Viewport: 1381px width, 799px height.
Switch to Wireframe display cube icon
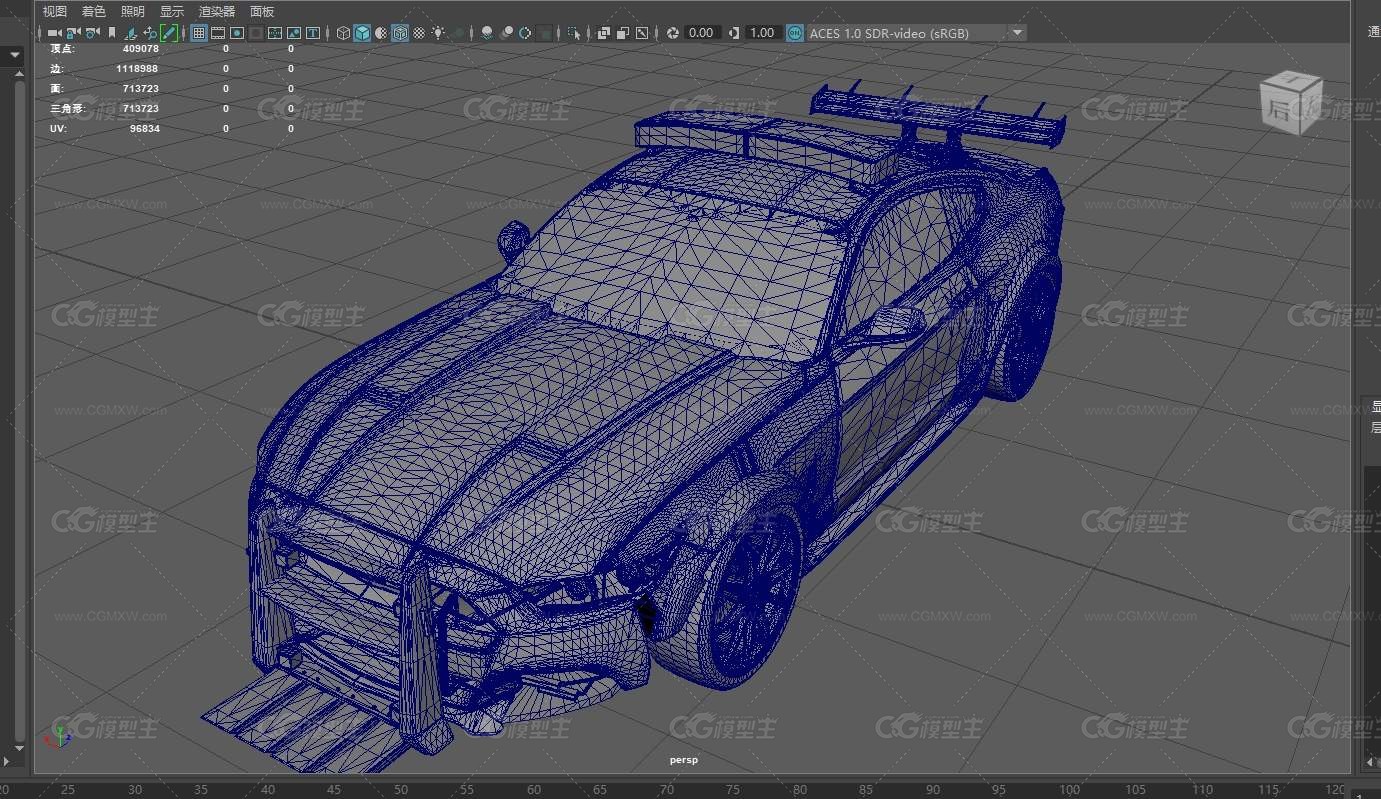click(x=343, y=33)
